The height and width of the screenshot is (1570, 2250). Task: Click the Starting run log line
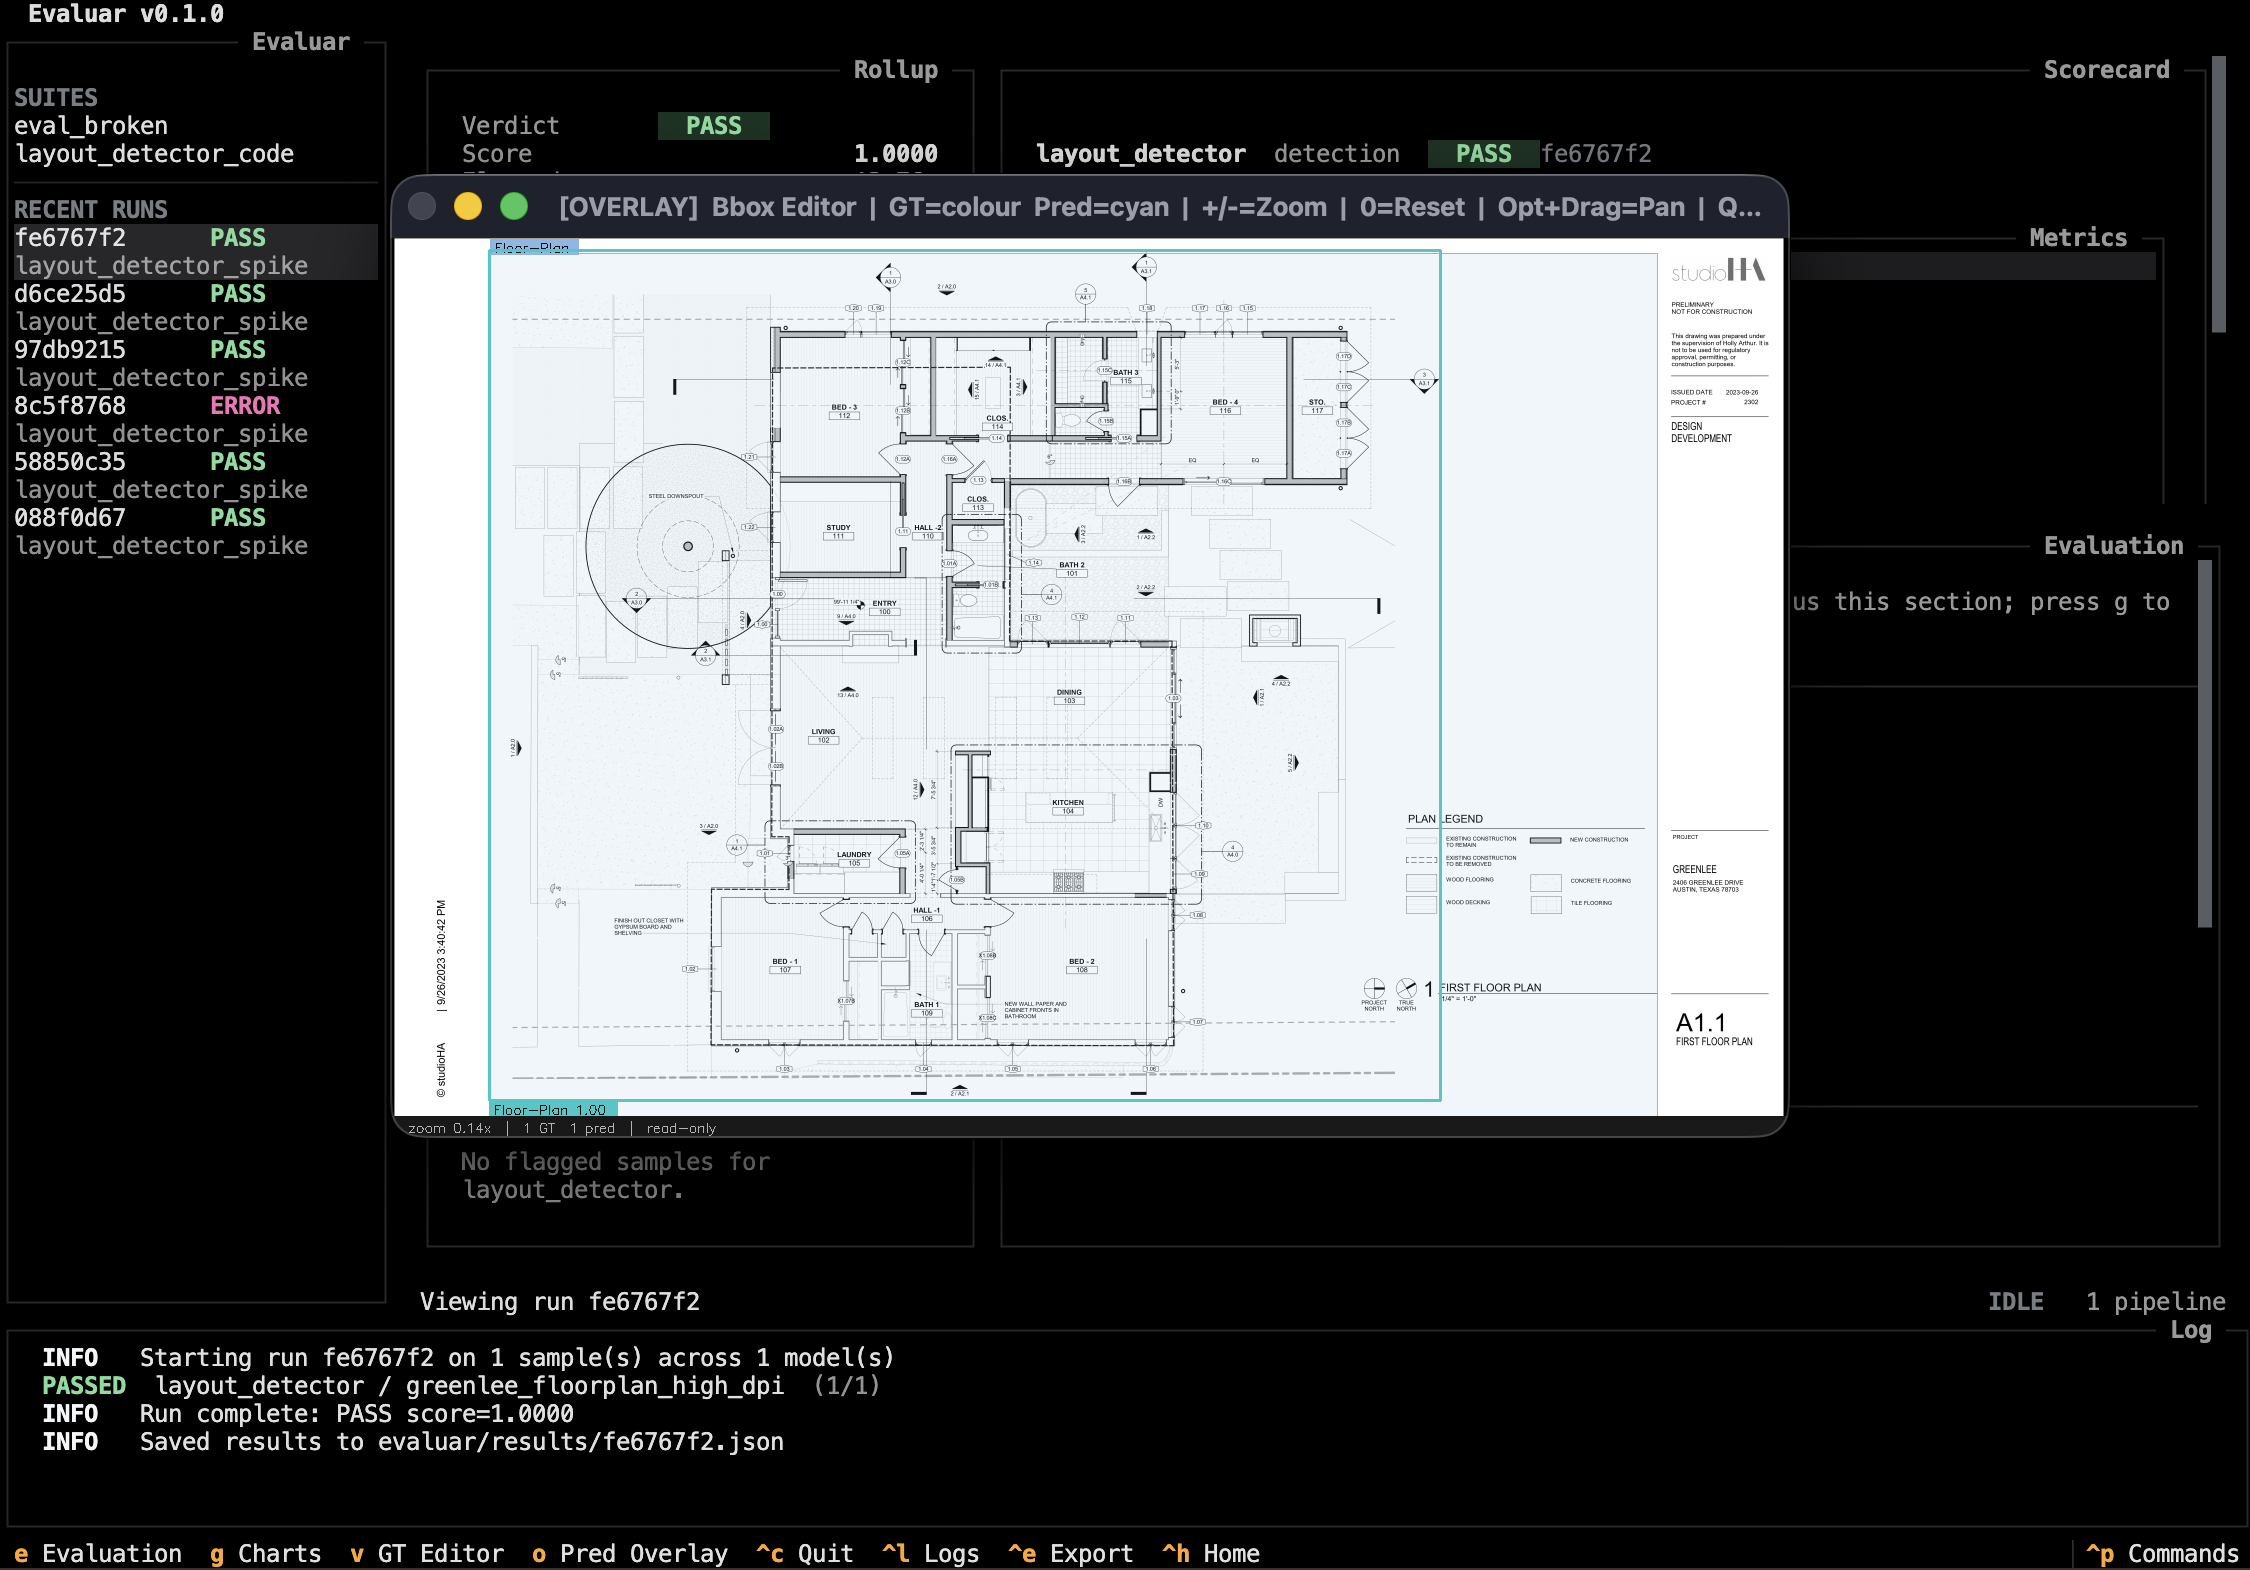click(x=468, y=1358)
